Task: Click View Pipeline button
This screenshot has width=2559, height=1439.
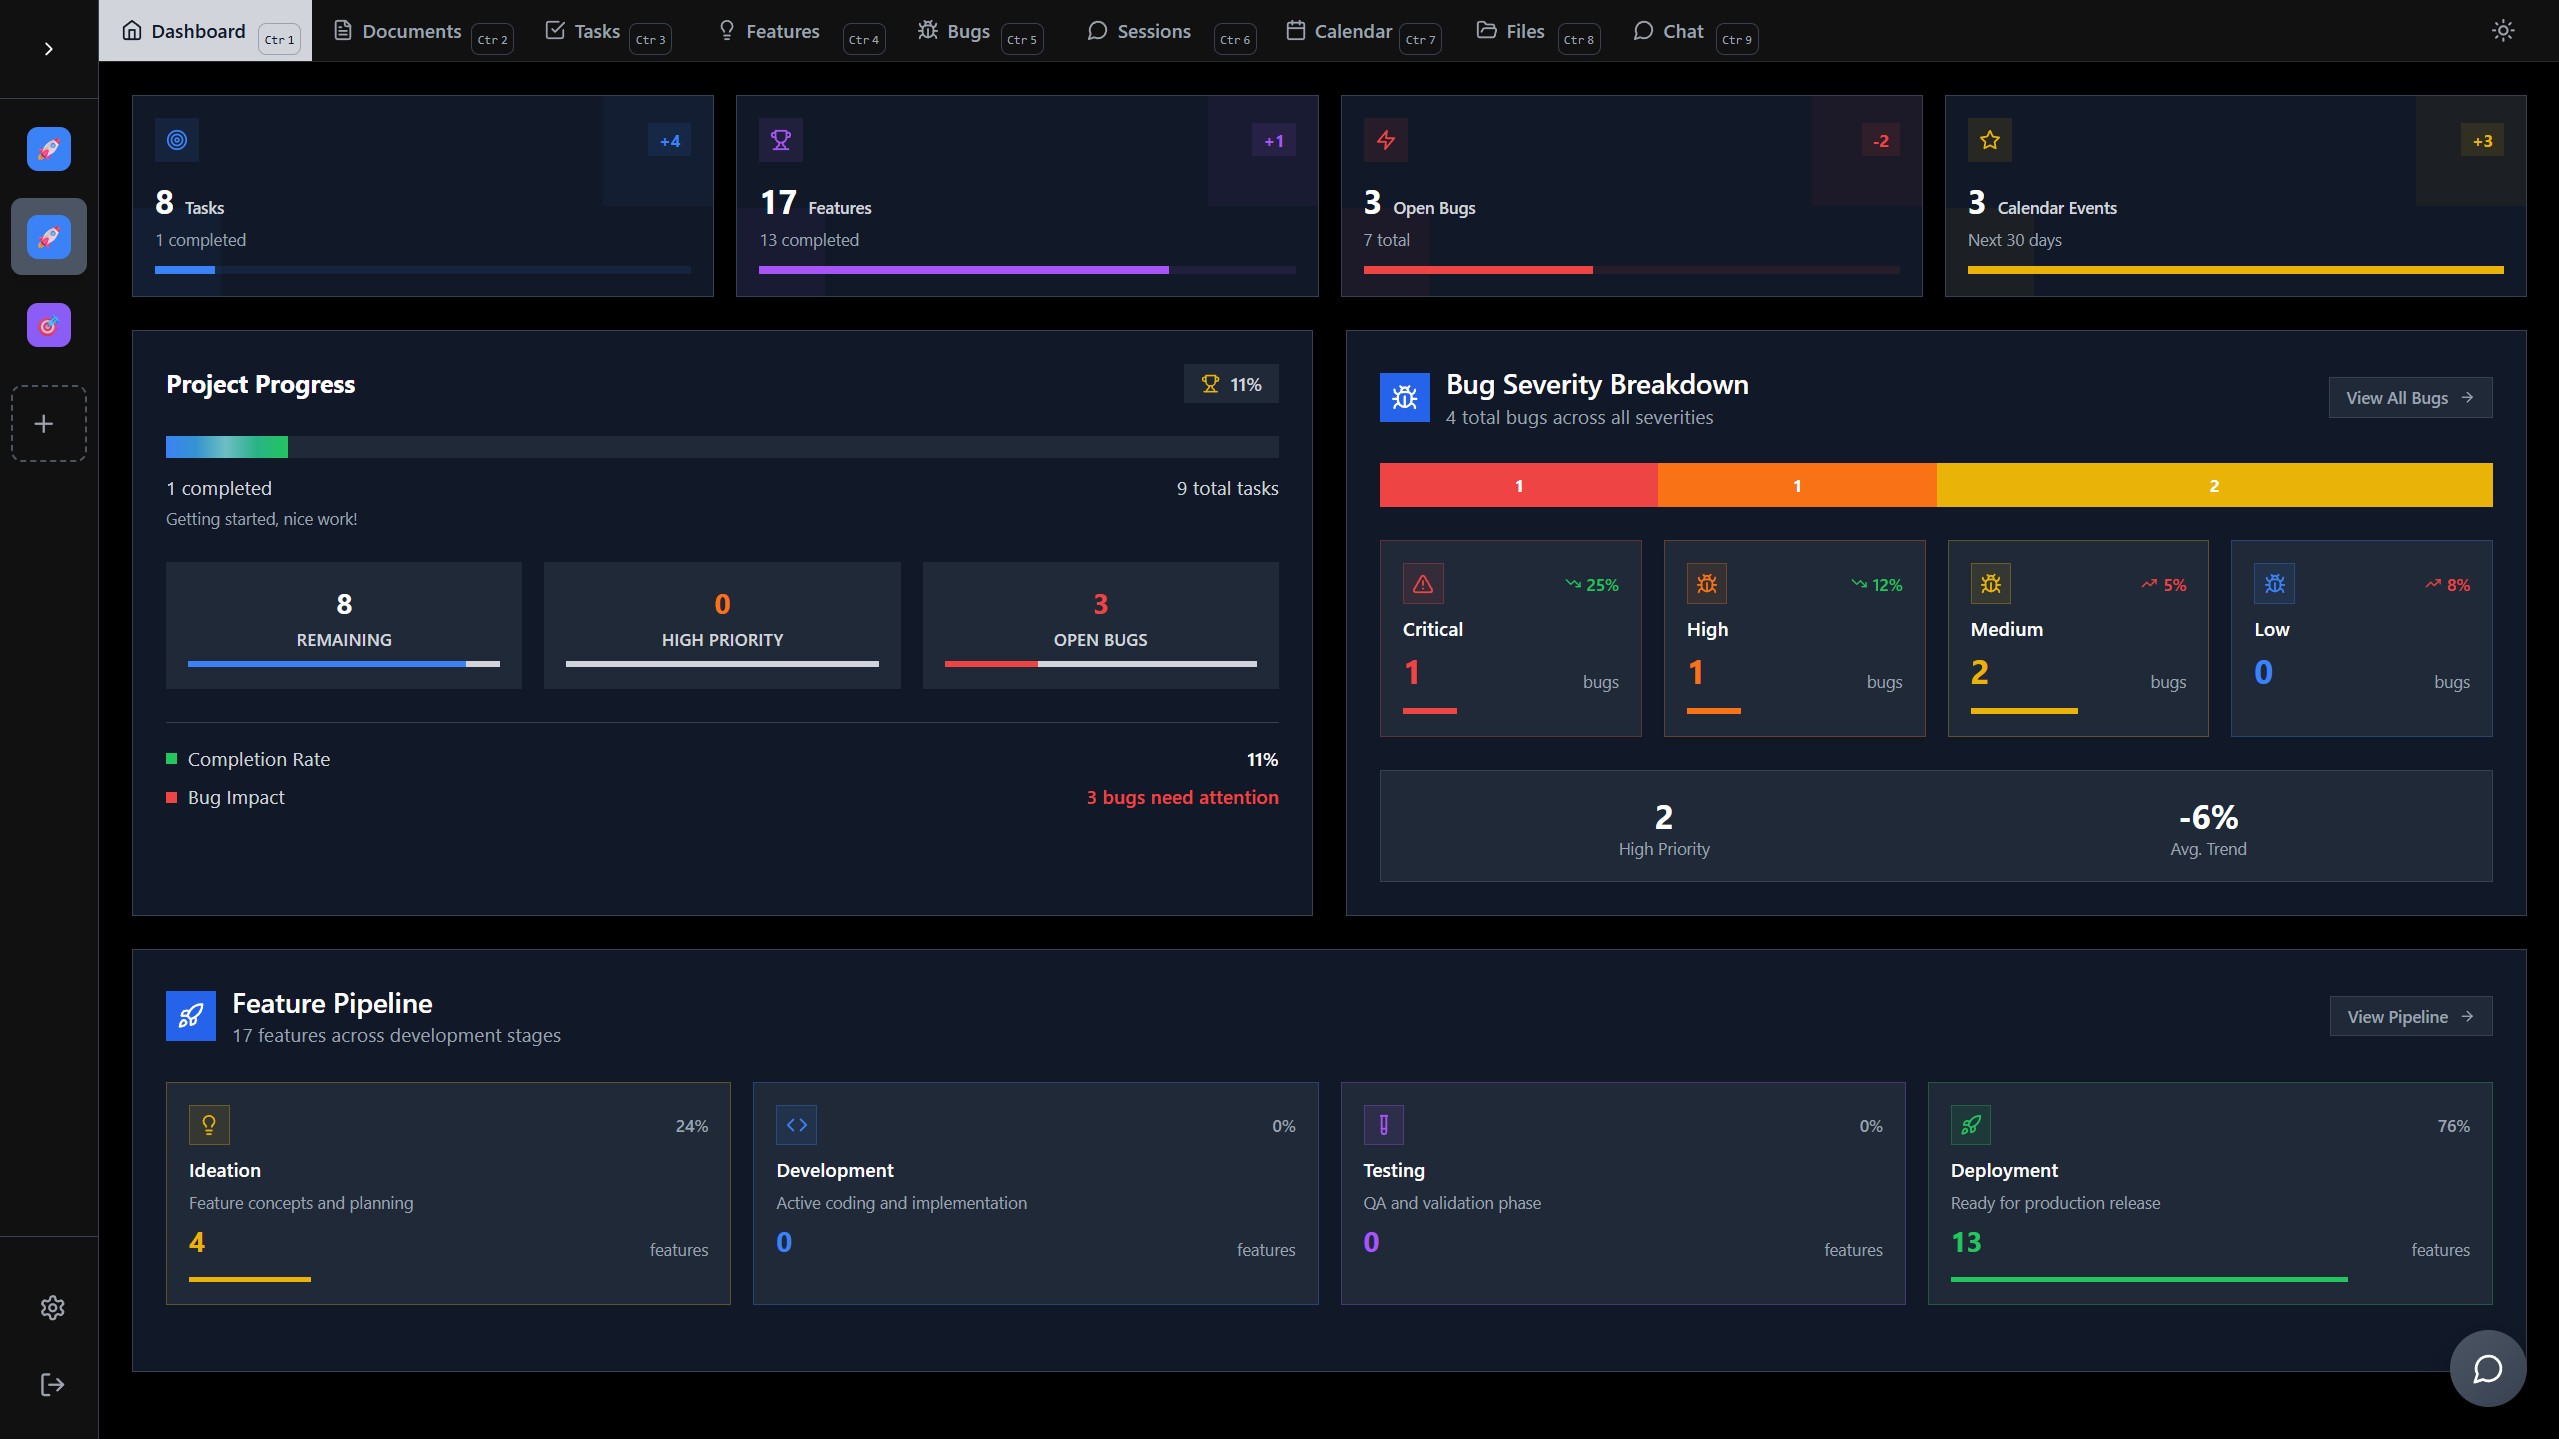Action: [2409, 1017]
